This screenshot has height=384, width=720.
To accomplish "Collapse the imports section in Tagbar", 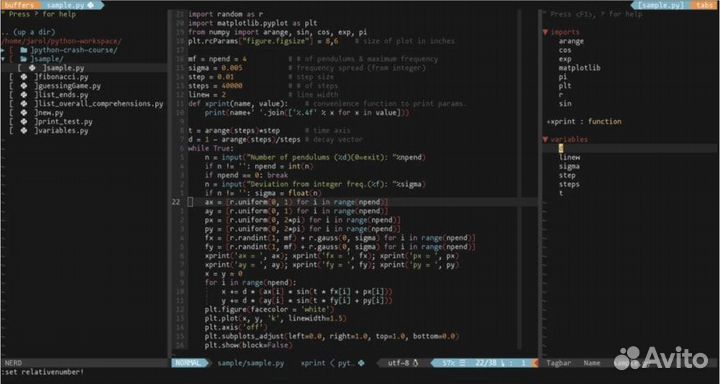I will [x=545, y=32].
